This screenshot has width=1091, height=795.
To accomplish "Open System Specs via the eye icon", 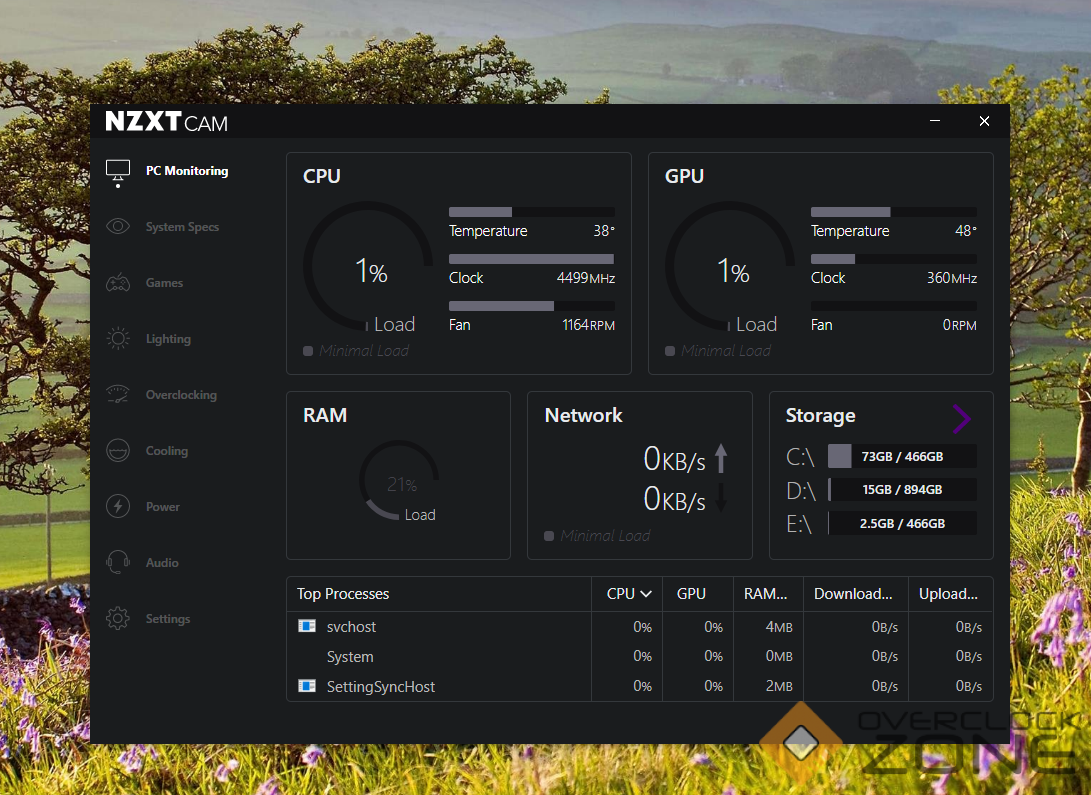I will coord(118,227).
